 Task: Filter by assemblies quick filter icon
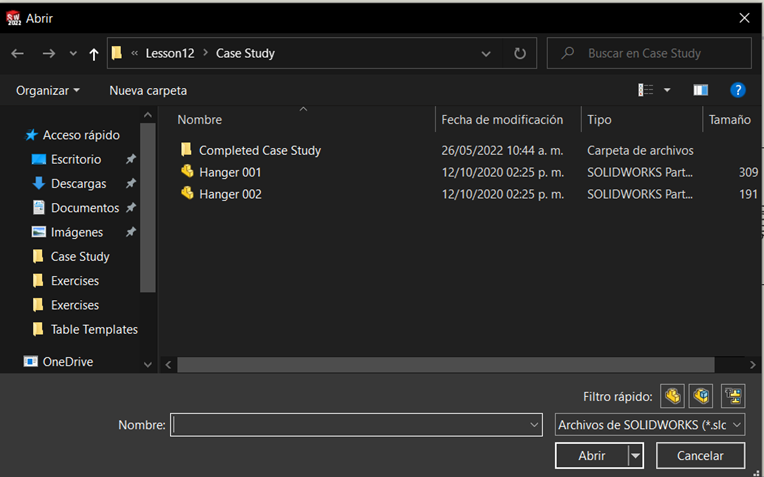coord(701,396)
